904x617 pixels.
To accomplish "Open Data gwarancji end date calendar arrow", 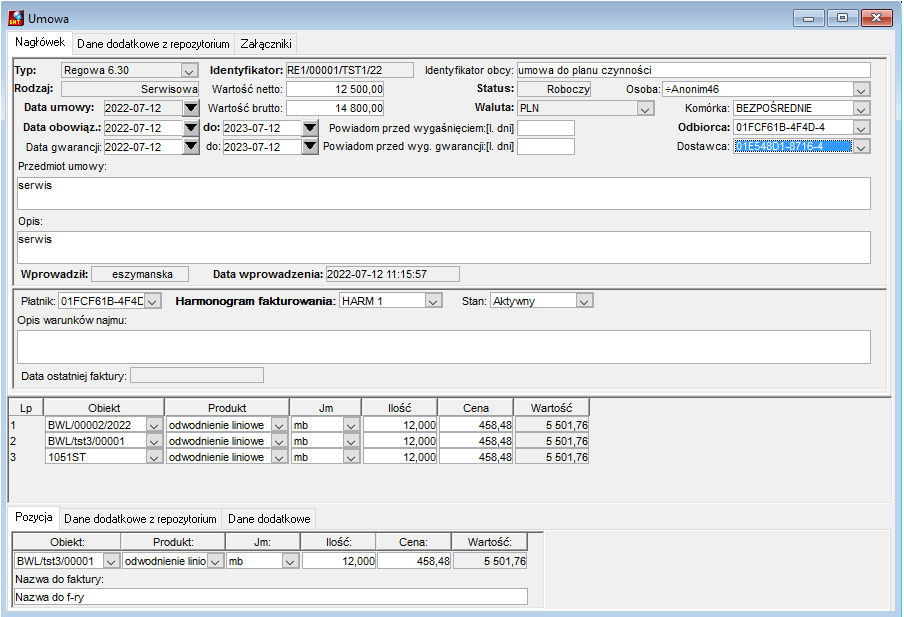I will pos(310,147).
